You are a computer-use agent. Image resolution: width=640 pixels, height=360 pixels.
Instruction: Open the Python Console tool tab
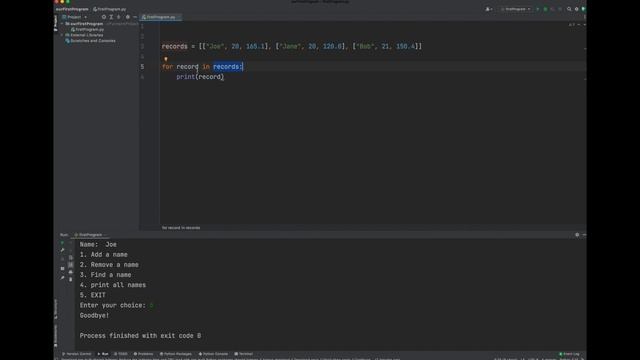[213, 354]
